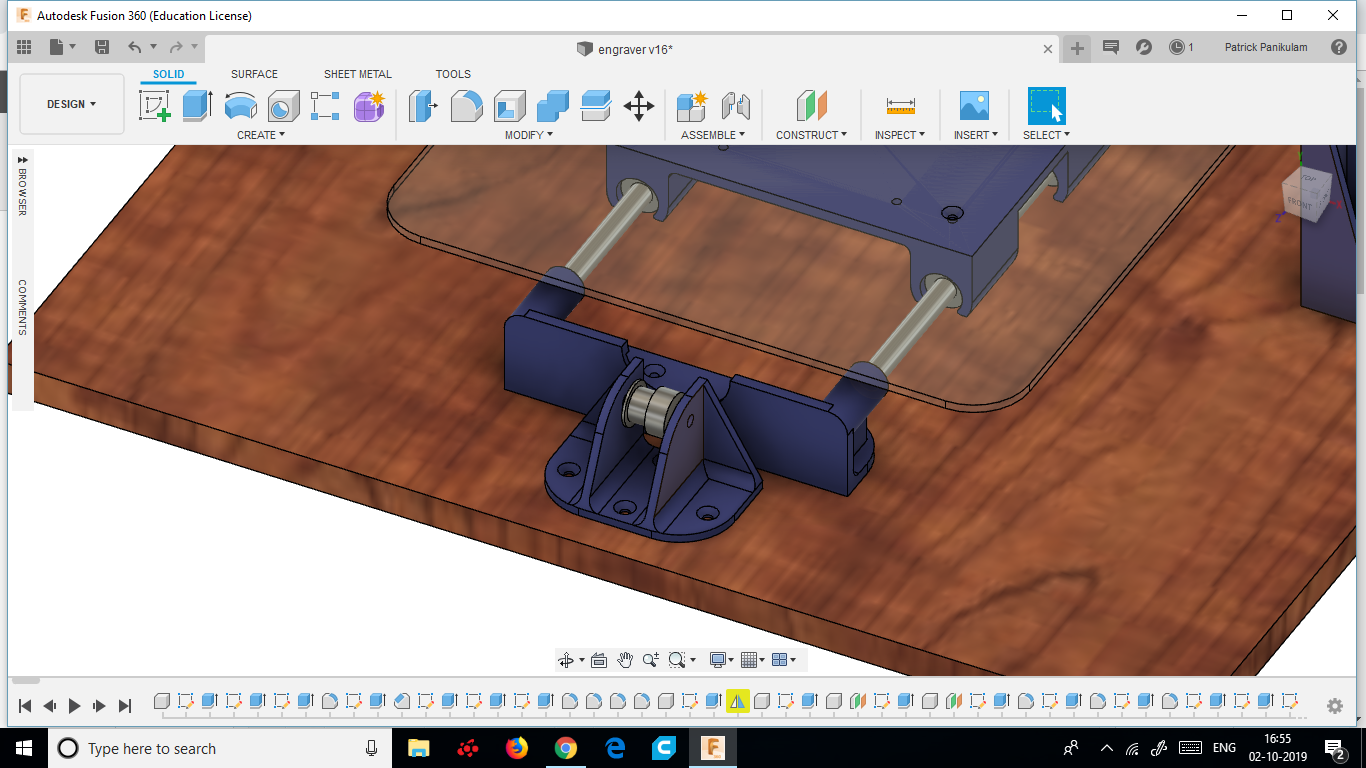
Task: Activate the Pan tool in the navigation bar
Action: pos(625,659)
